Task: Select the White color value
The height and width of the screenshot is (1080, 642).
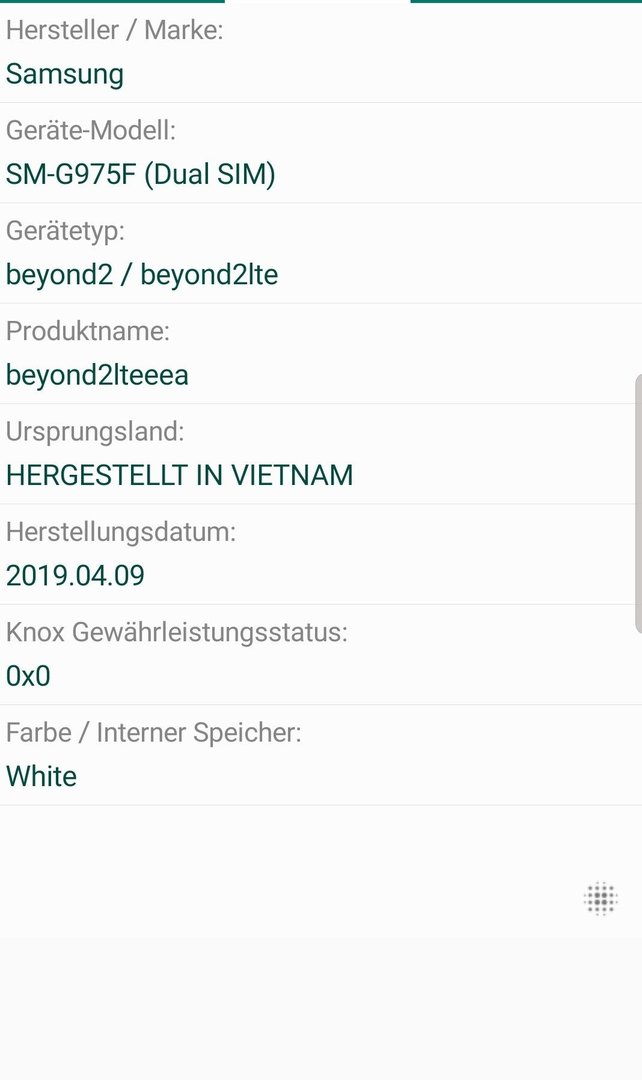Action: click(x=41, y=776)
